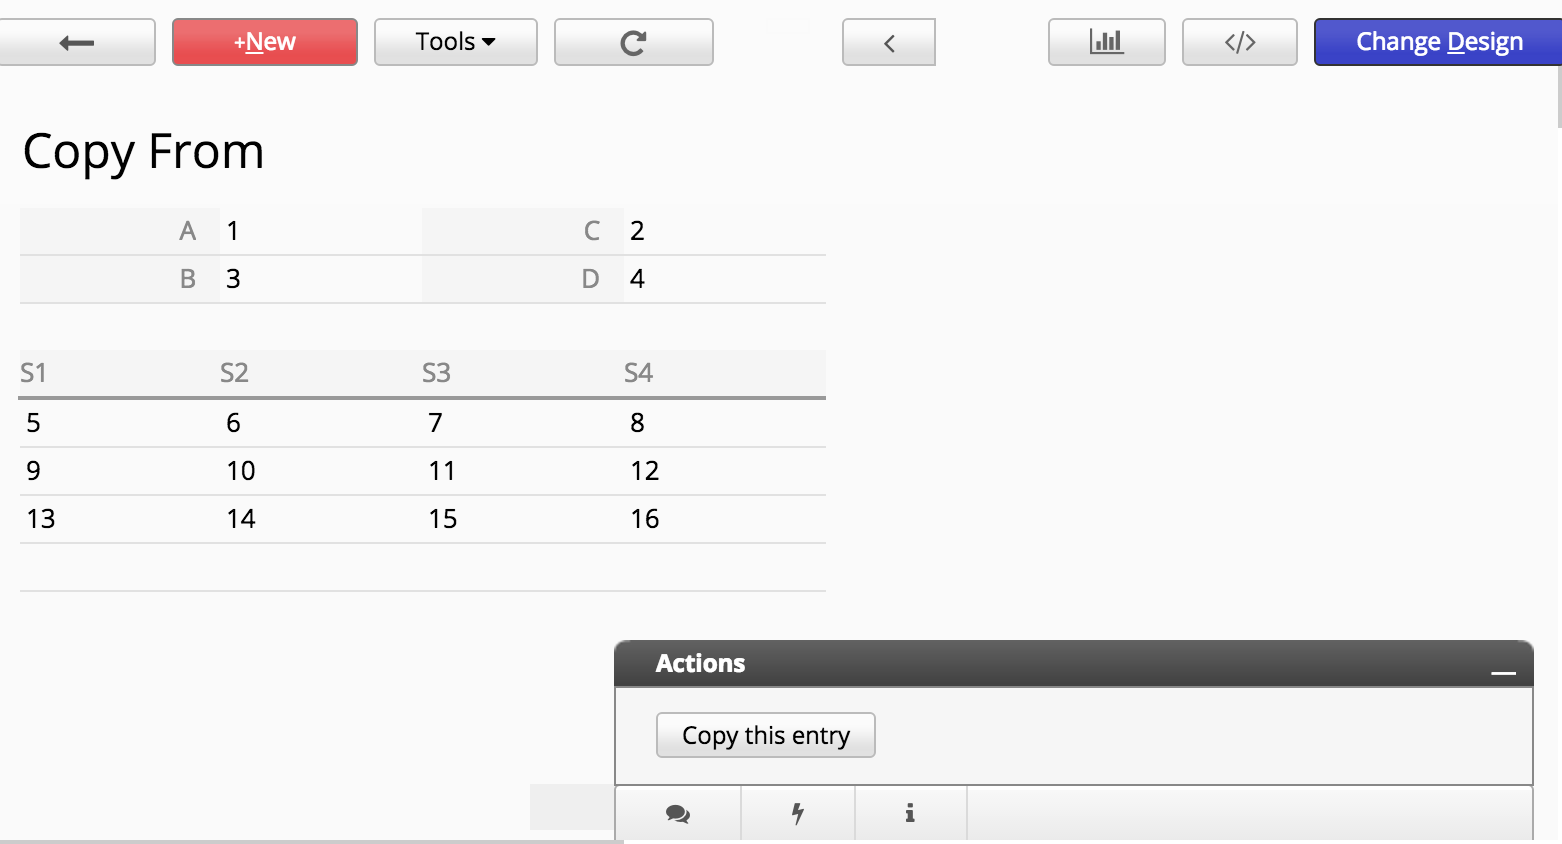Select the lightning bolt actions tab
The image size is (1562, 844).
point(798,813)
